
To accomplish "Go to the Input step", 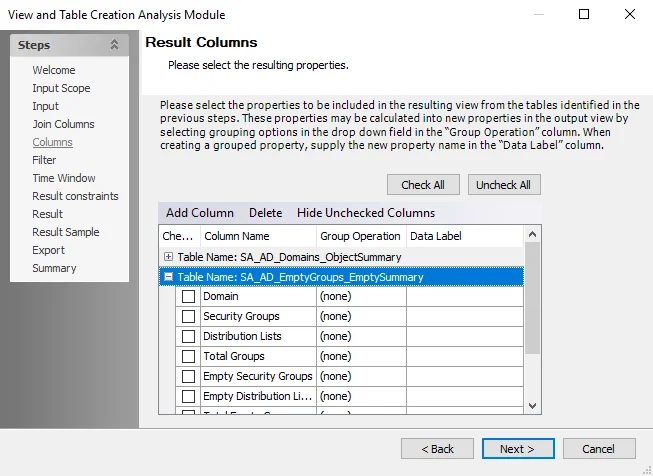I will click(46, 106).
